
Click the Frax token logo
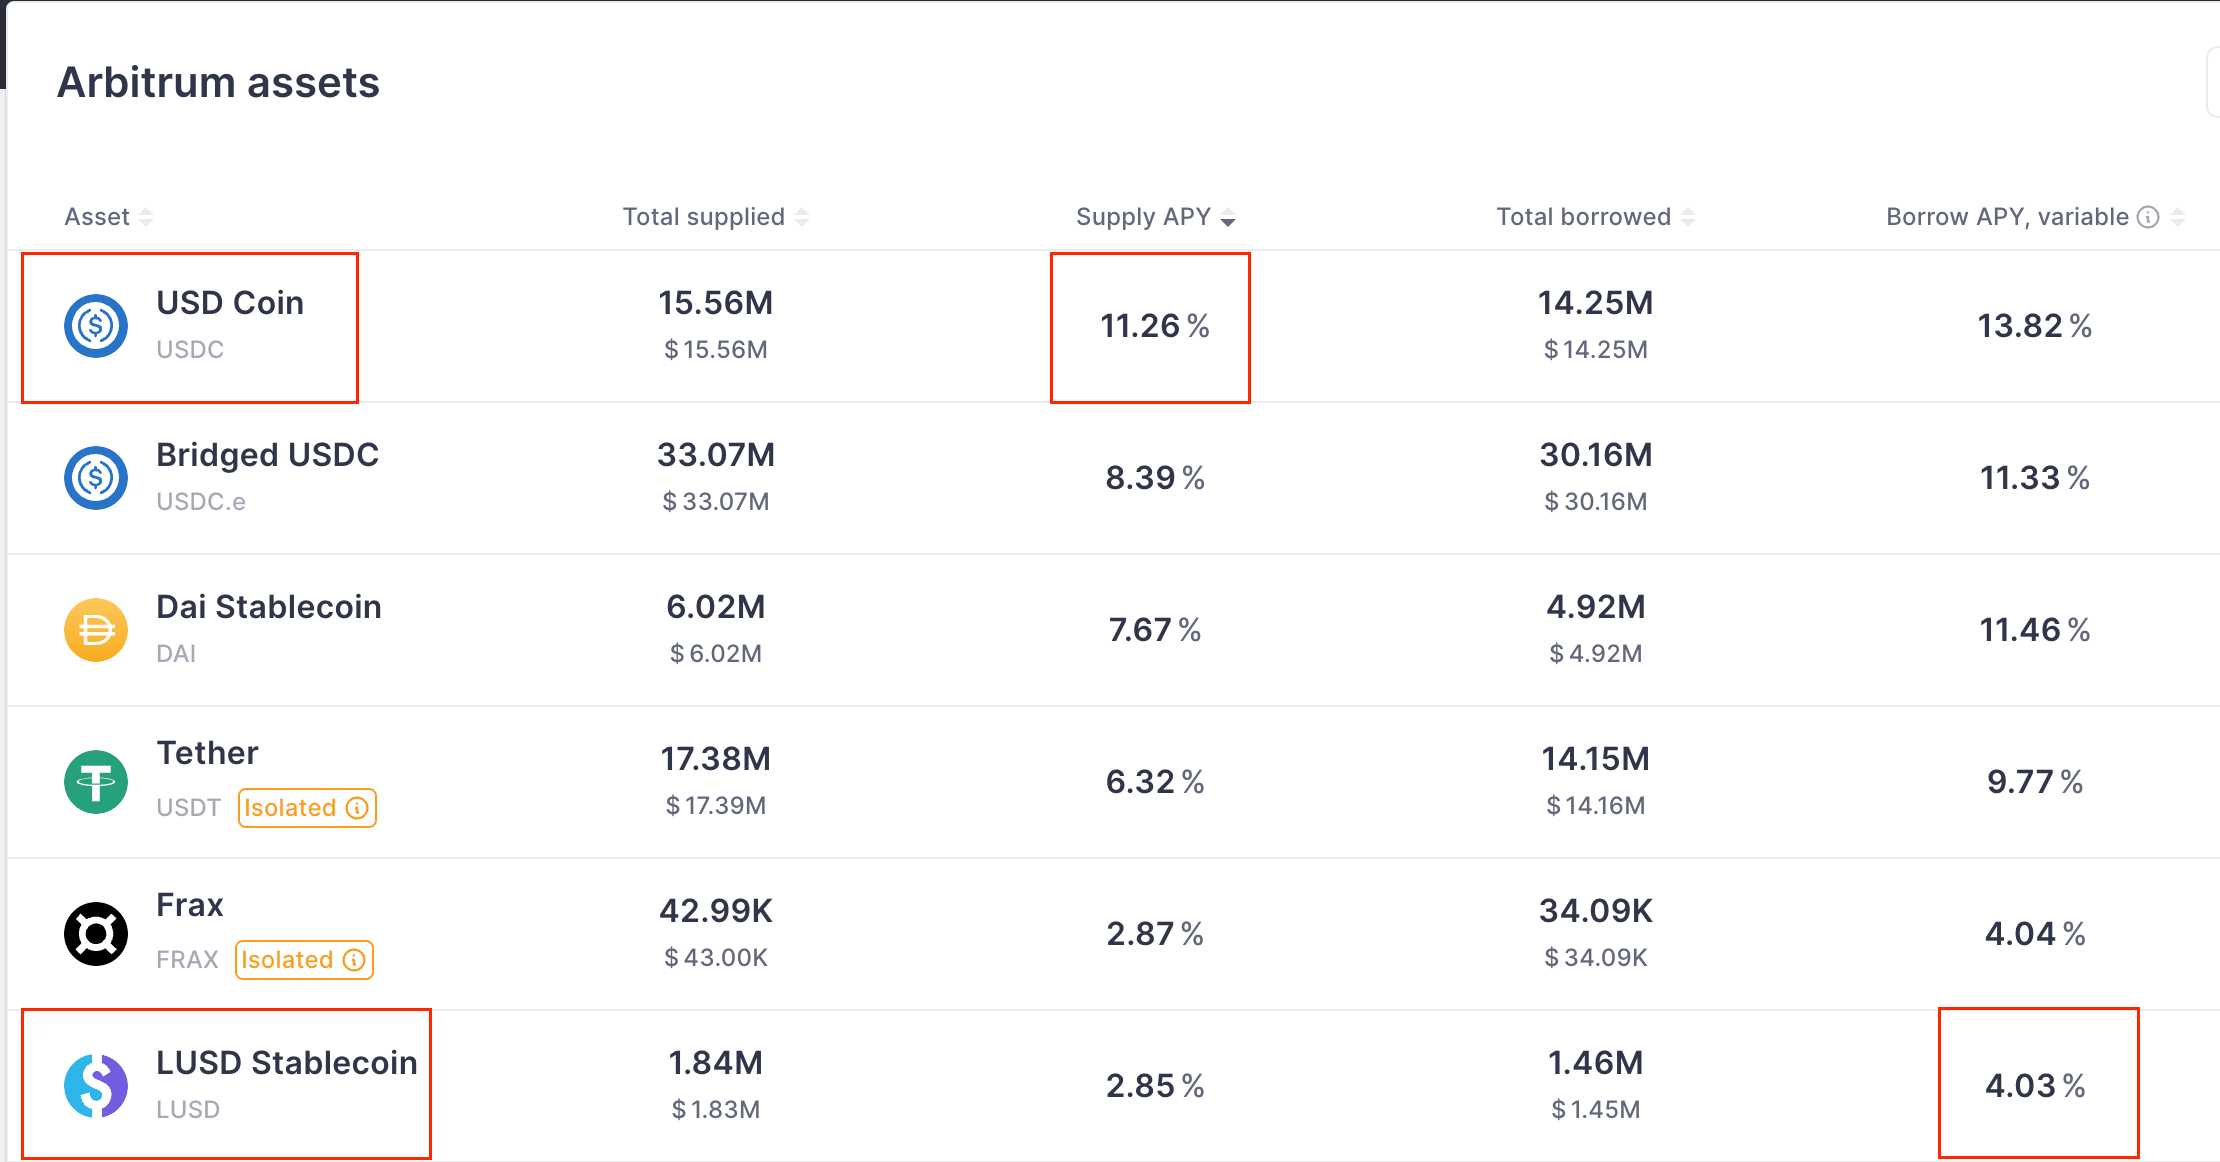[96, 934]
